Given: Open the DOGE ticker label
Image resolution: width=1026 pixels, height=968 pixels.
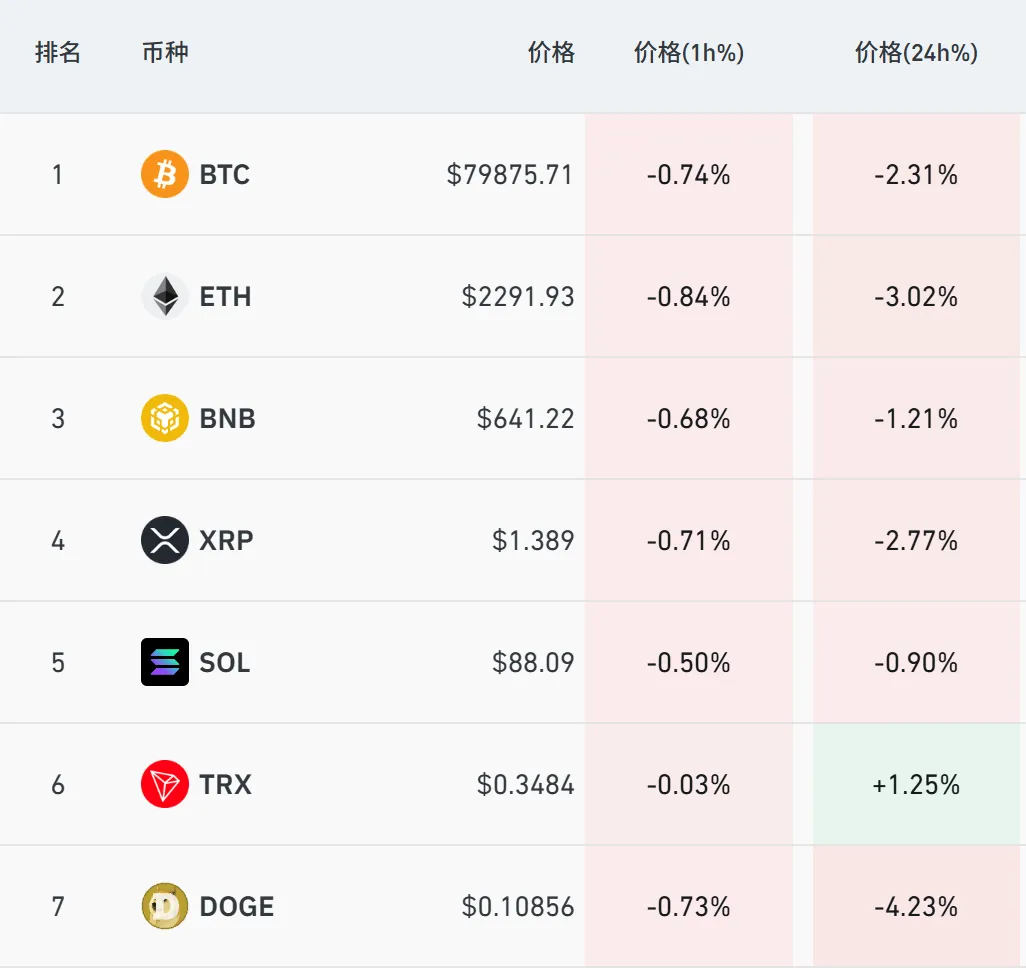Looking at the screenshot, I should 237,906.
